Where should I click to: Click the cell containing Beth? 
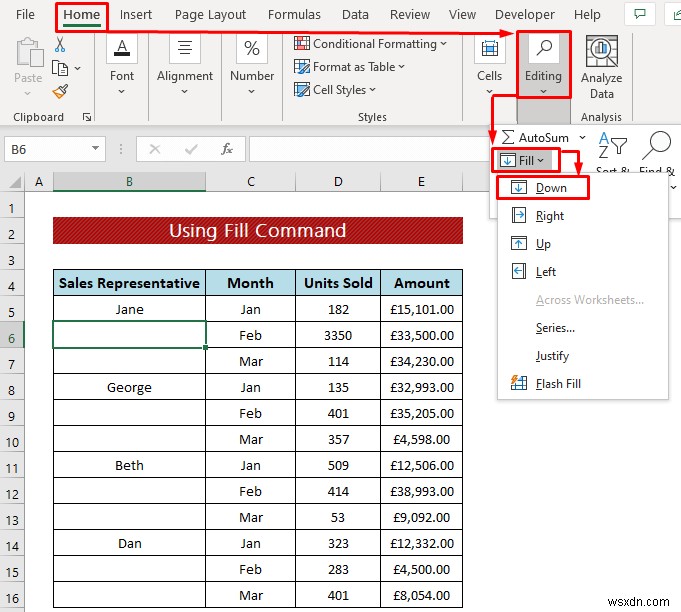[x=129, y=465]
